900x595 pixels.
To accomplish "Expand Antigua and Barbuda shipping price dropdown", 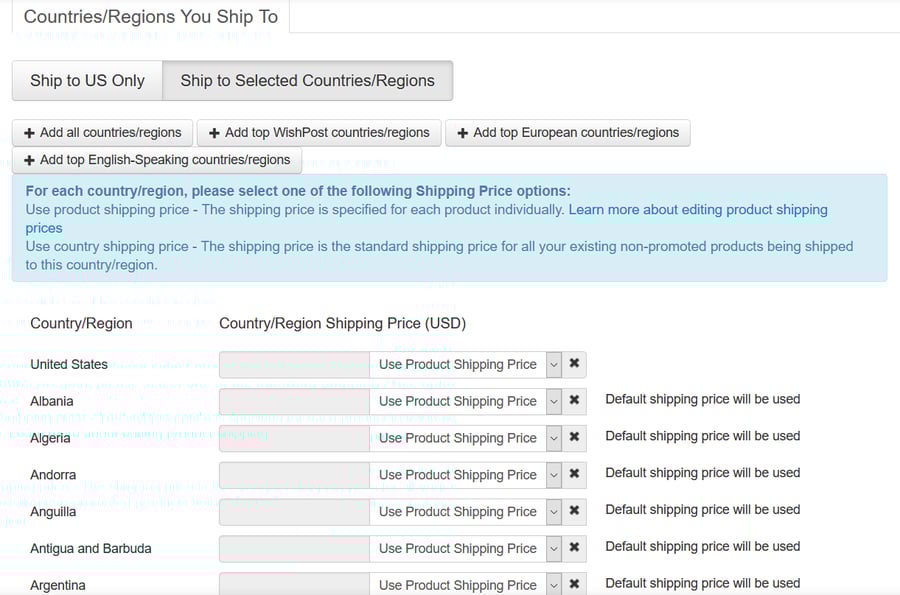I will pyautogui.click(x=465, y=548).
